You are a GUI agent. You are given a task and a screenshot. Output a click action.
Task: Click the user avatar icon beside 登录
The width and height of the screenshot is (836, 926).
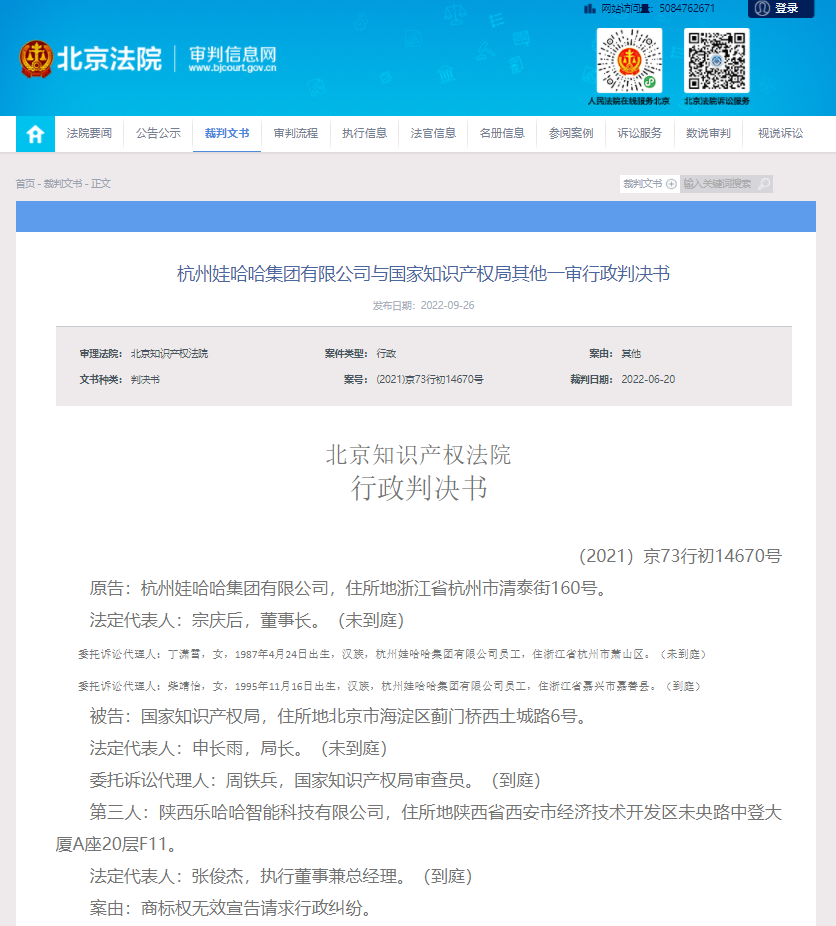762,8
